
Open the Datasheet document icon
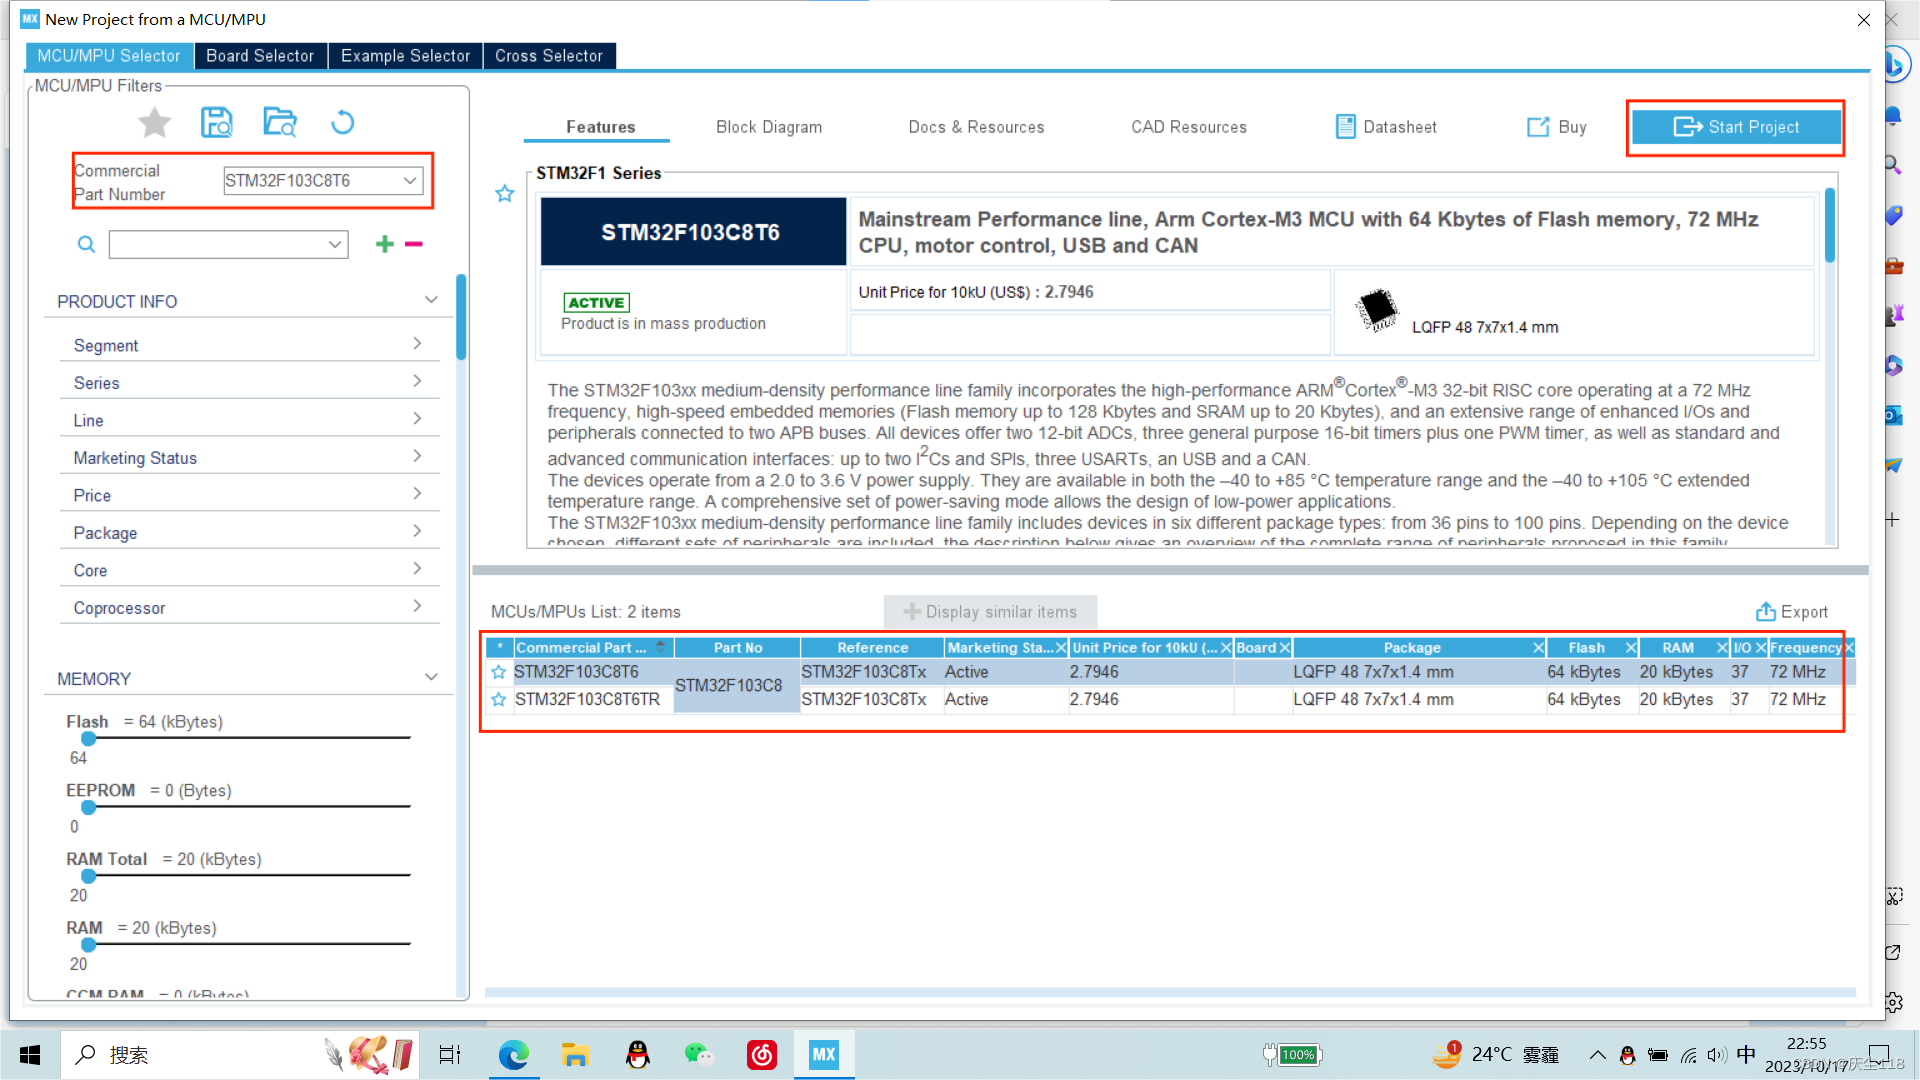1346,127
